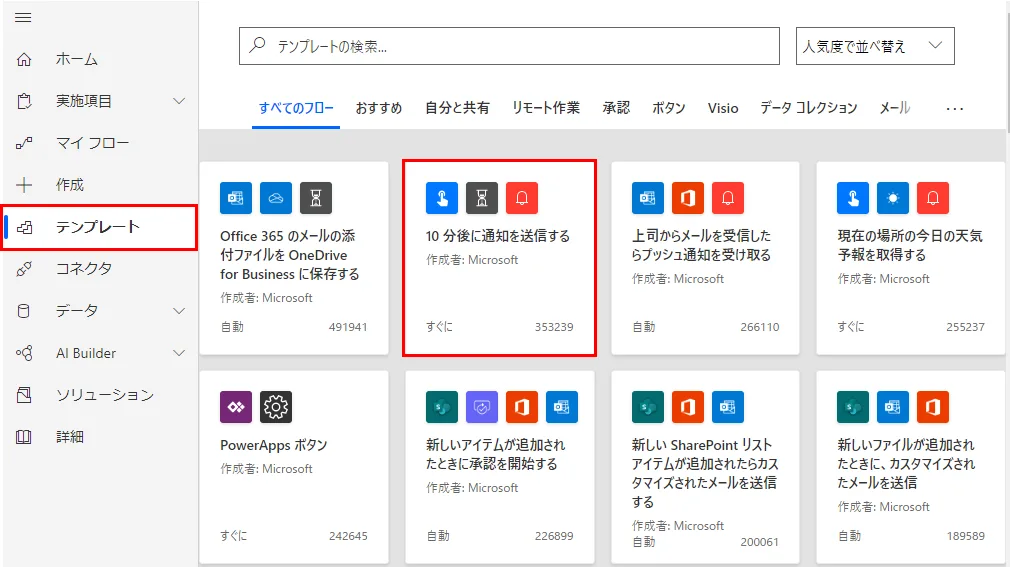Image resolution: width=1010 pixels, height=567 pixels.
Task: Click touch button icon on 10分後 card
Action: [442, 198]
